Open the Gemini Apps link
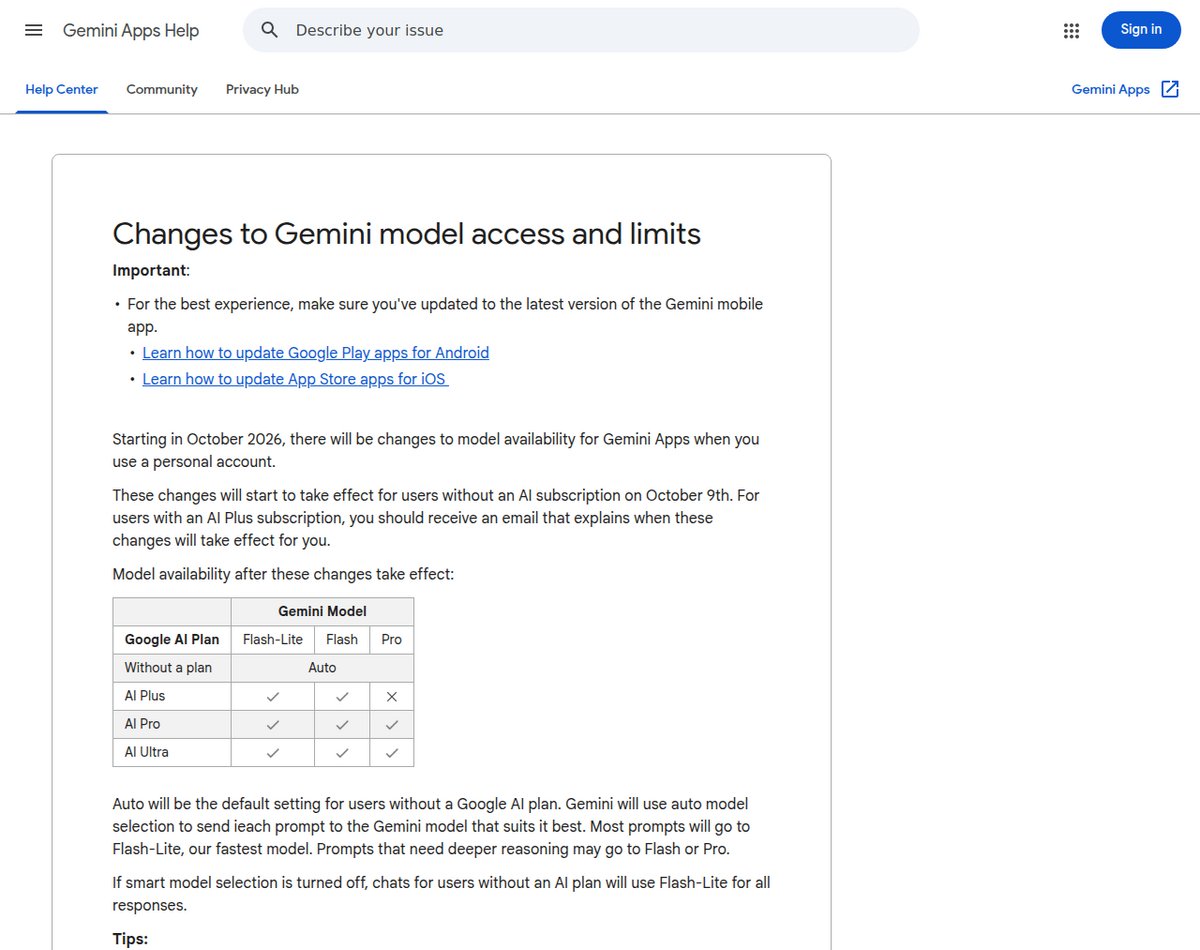Image resolution: width=1200 pixels, height=950 pixels. pyautogui.click(x=1110, y=89)
